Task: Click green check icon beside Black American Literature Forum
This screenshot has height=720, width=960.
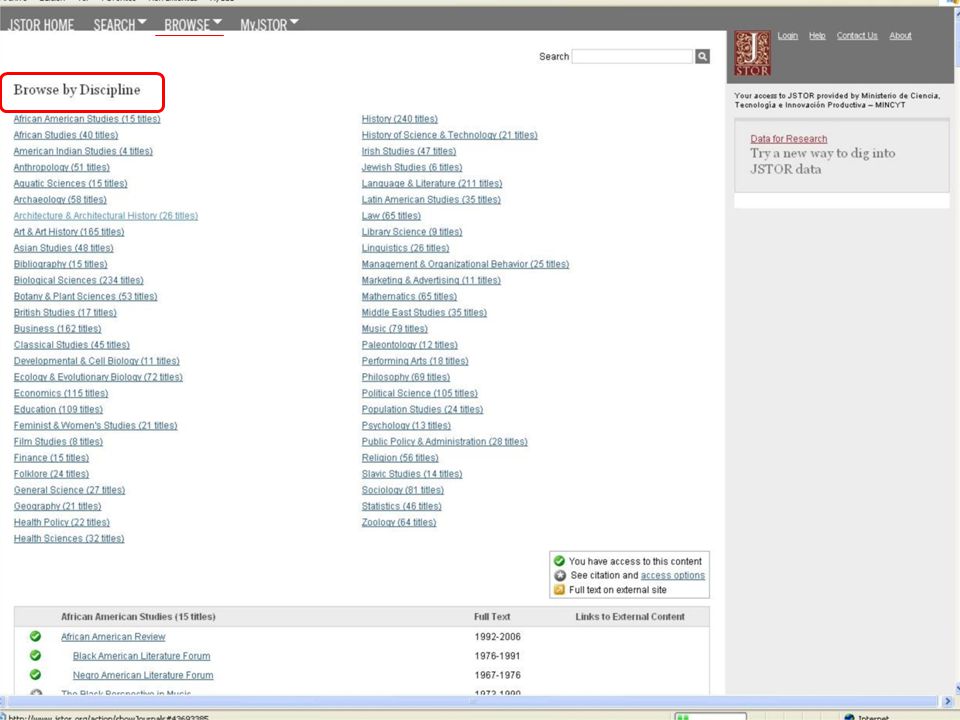Action: point(36,656)
